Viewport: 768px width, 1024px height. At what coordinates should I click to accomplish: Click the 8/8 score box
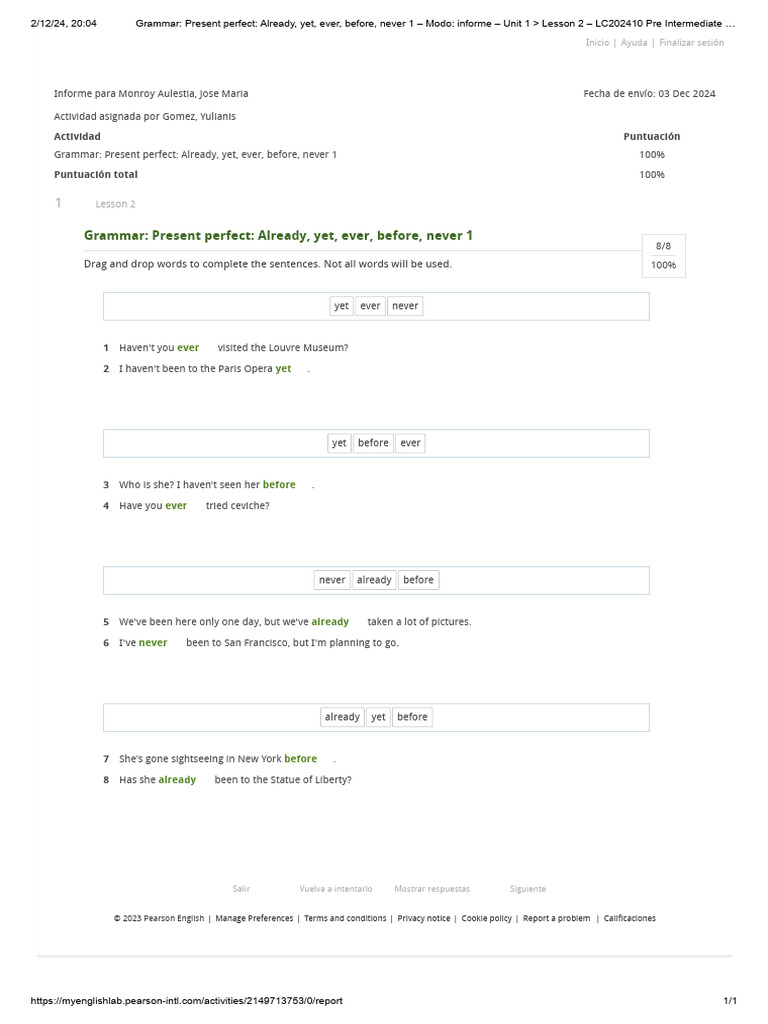pyautogui.click(x=663, y=246)
